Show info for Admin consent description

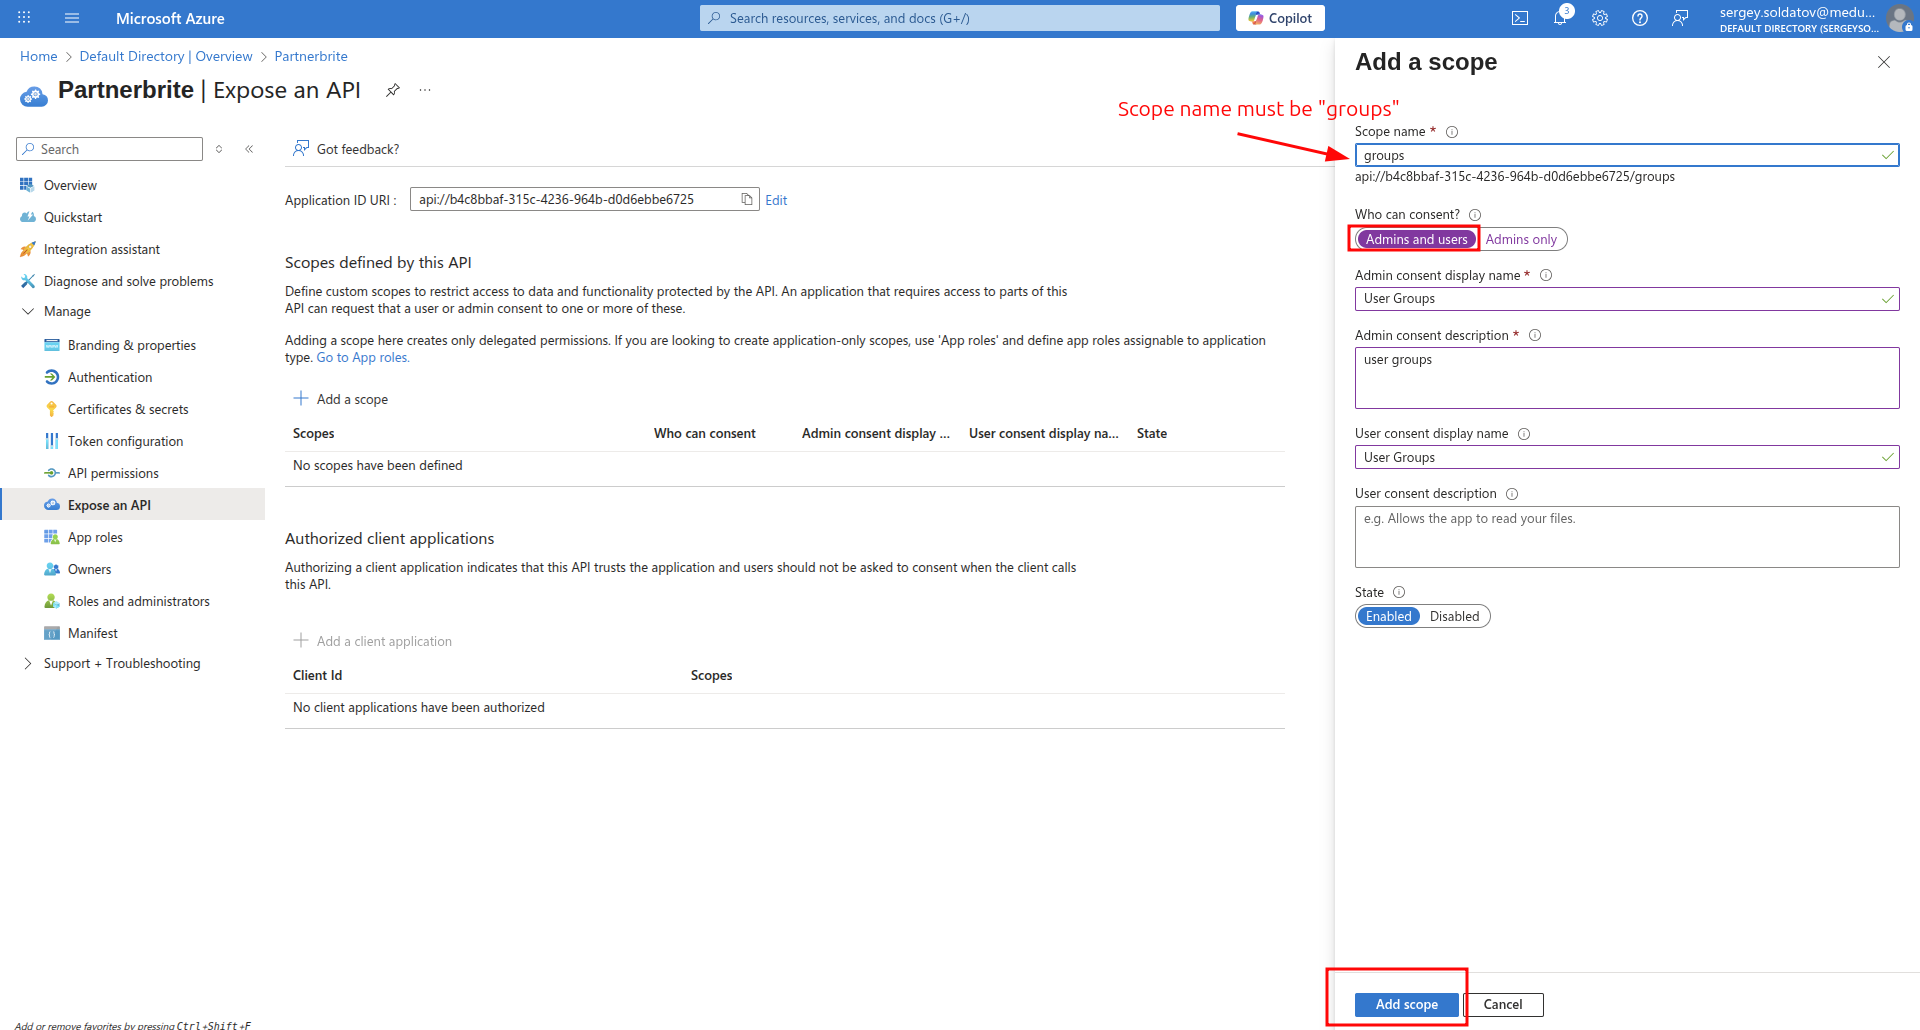tap(1535, 335)
